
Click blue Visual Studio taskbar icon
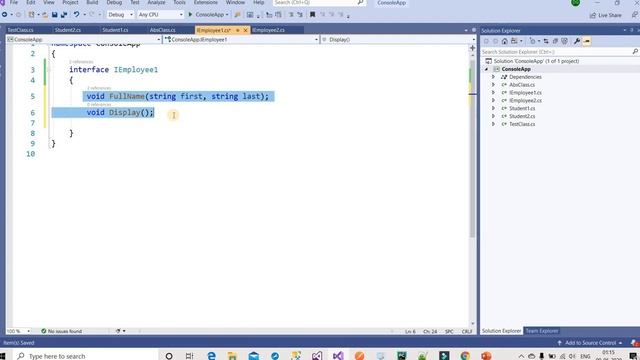click(338, 356)
